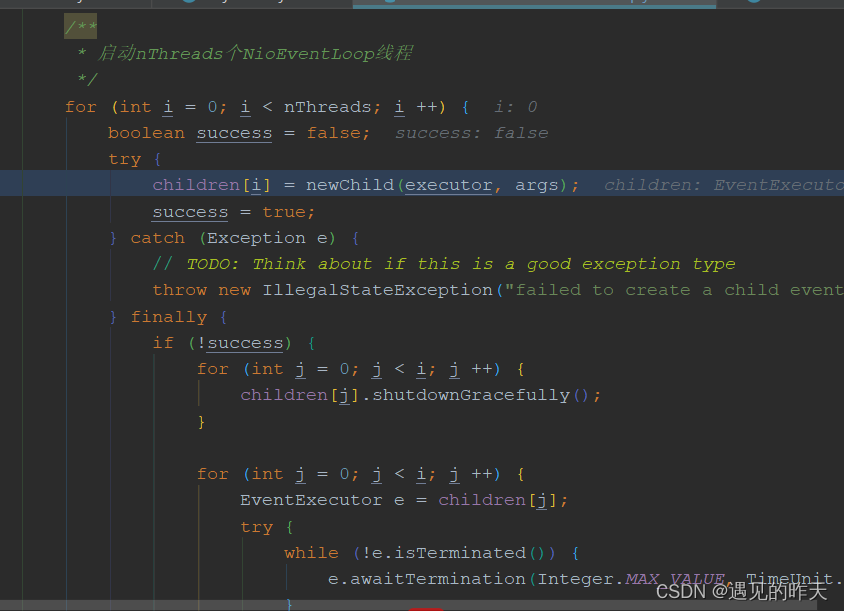Select the IllegalStateException class name
The width and height of the screenshot is (844, 611).
coord(377,290)
